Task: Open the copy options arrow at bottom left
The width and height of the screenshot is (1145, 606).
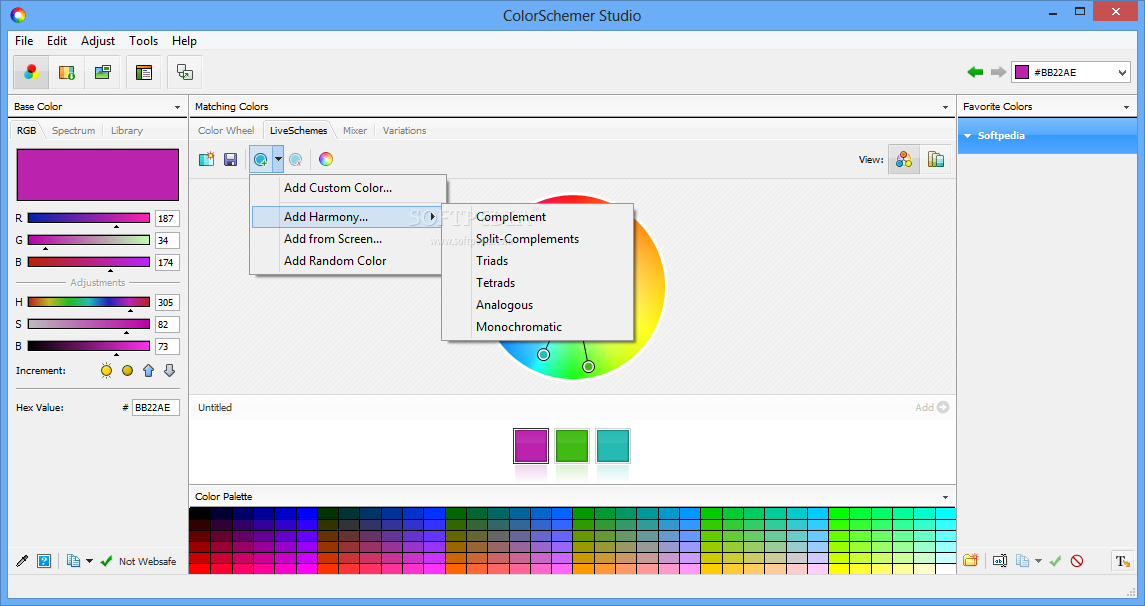Action: tap(89, 561)
